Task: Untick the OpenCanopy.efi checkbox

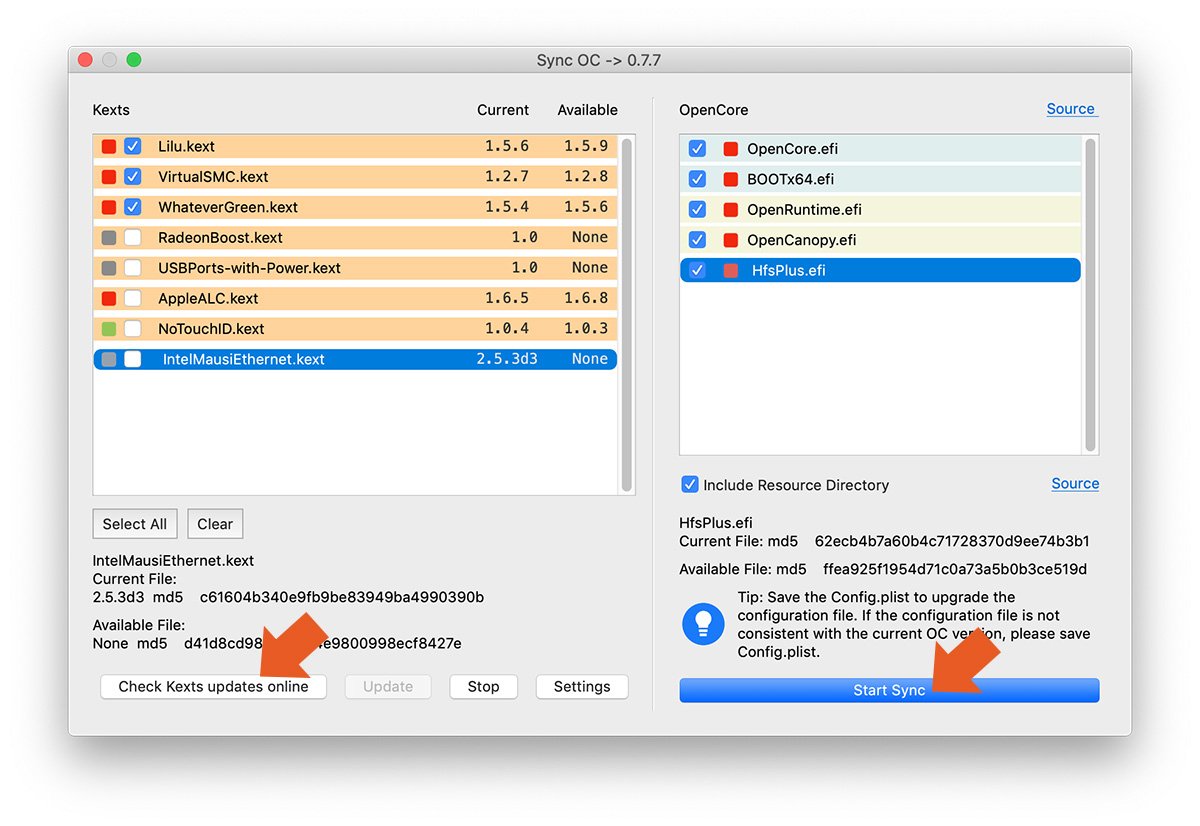Action: click(x=698, y=240)
